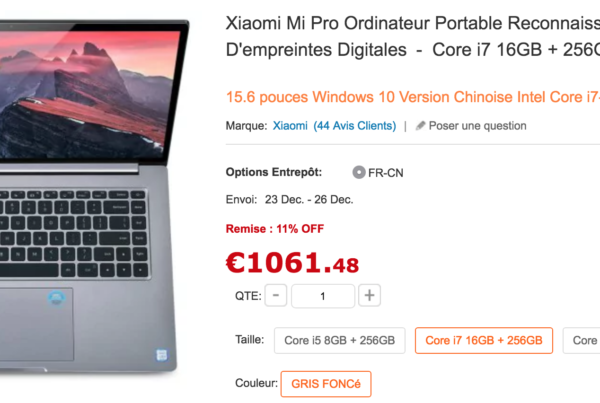The height and width of the screenshot is (403, 600).
Task: Click the Remise 11% OFF discount label
Action: pyautogui.click(x=275, y=229)
